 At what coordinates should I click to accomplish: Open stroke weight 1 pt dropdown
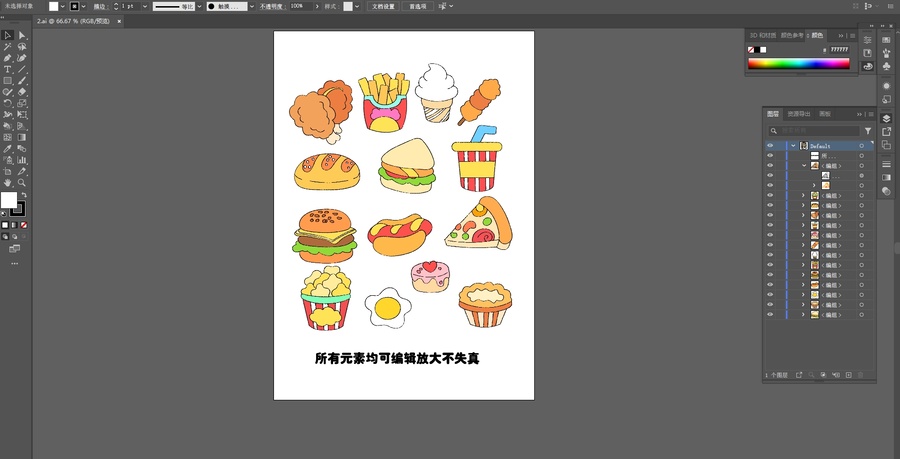(145, 6)
